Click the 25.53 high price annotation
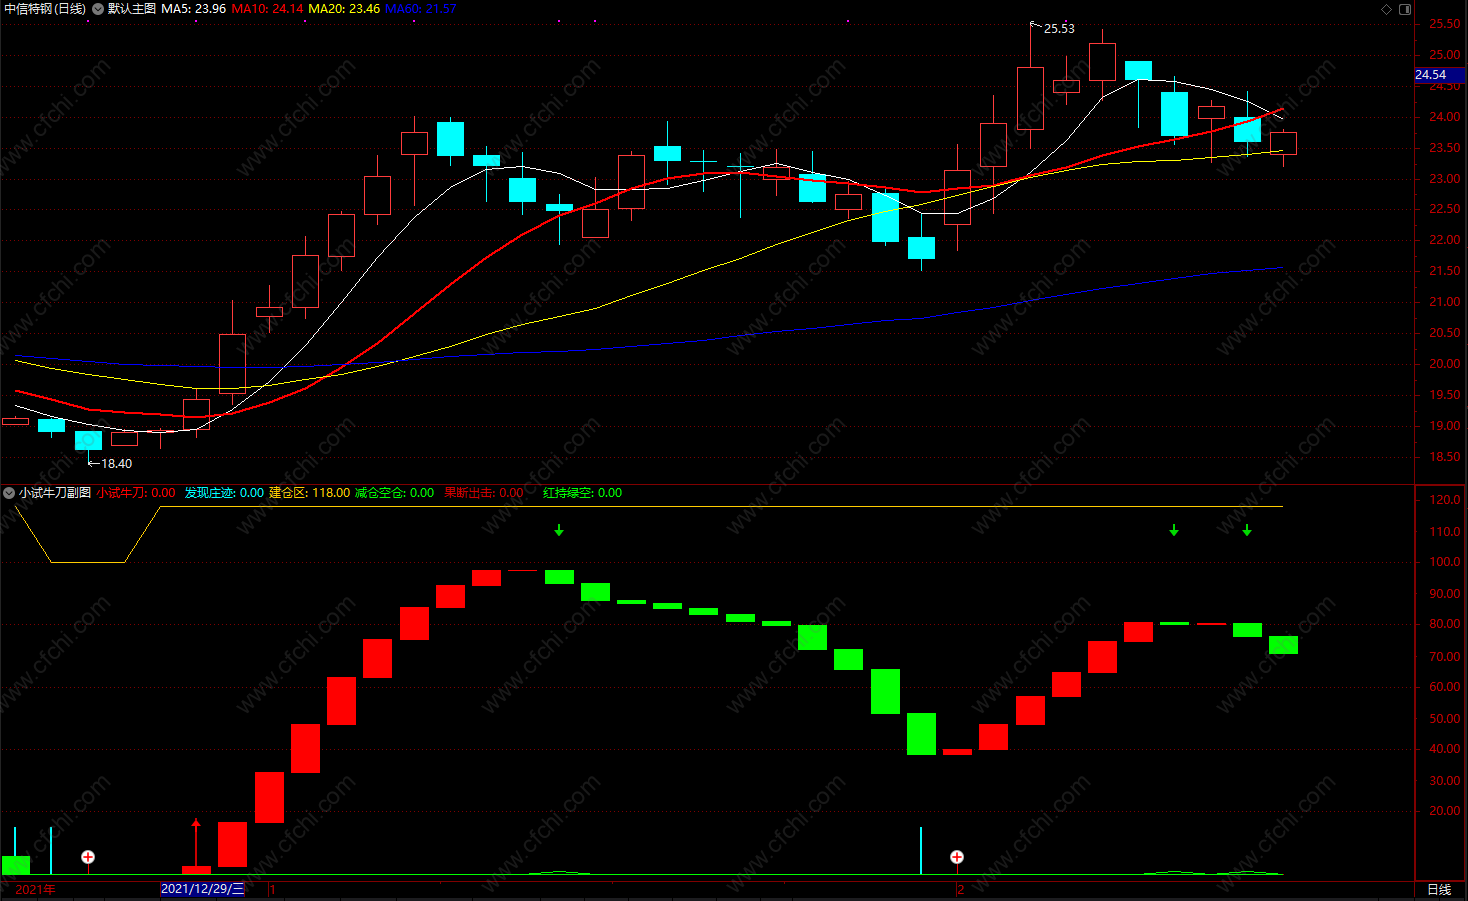 tap(1059, 29)
